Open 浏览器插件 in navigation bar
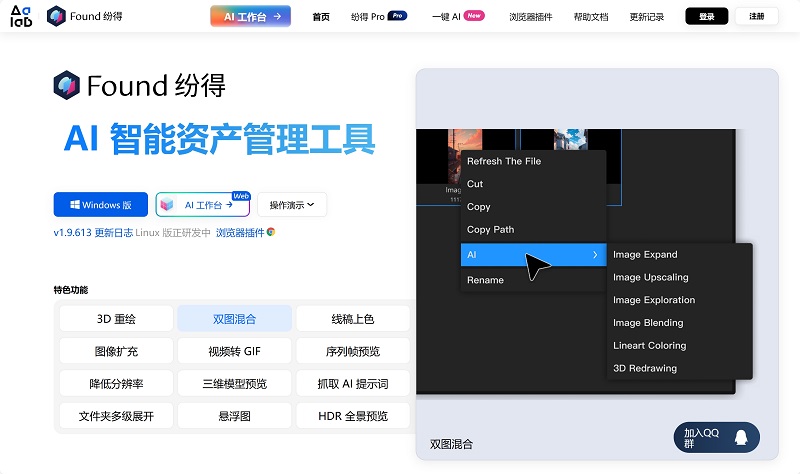The width and height of the screenshot is (800, 474). [531, 17]
